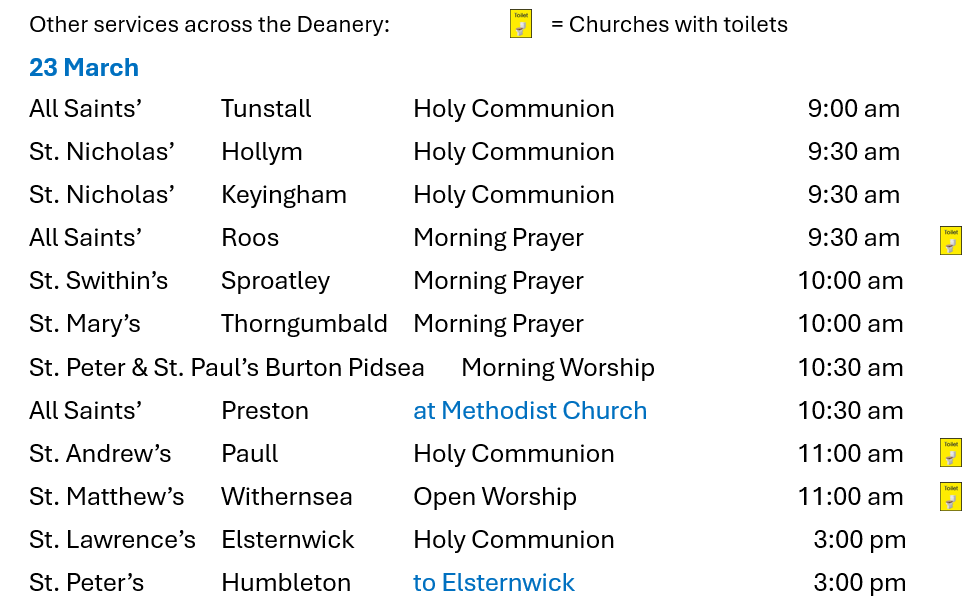Click 'Other services across the Deanery' heading

tap(209, 24)
